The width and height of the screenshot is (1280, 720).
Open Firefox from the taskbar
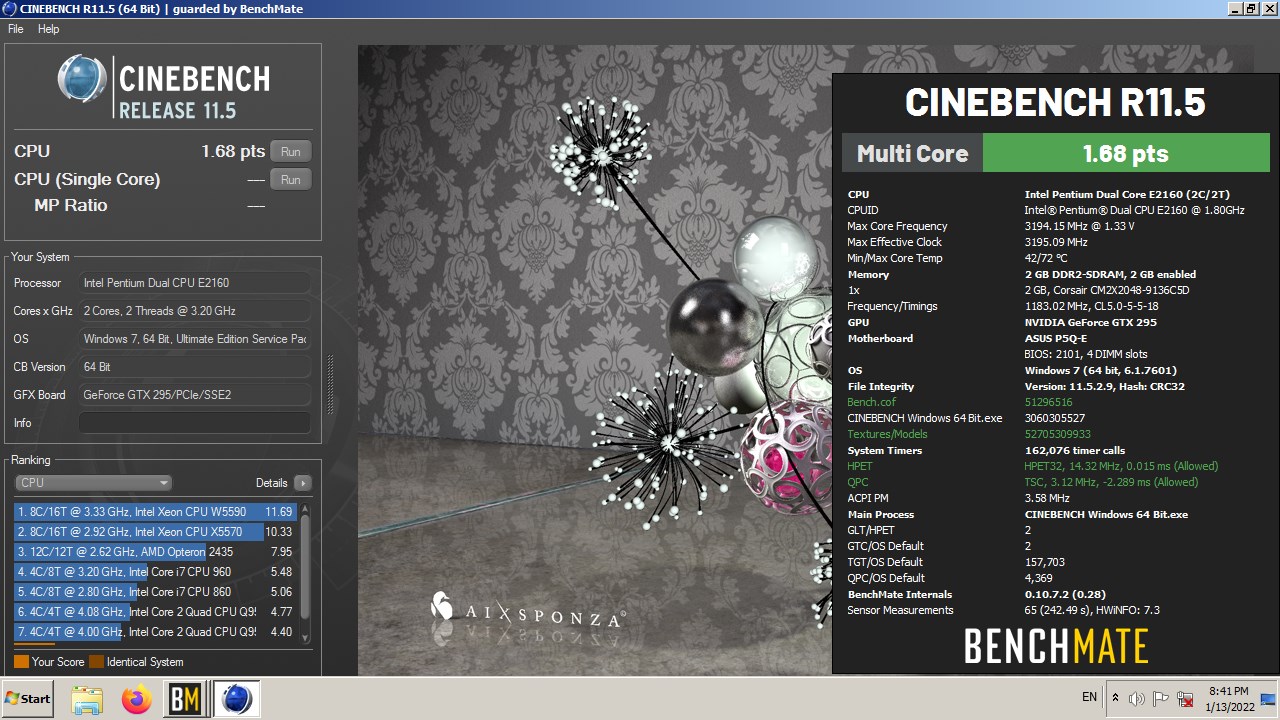136,699
